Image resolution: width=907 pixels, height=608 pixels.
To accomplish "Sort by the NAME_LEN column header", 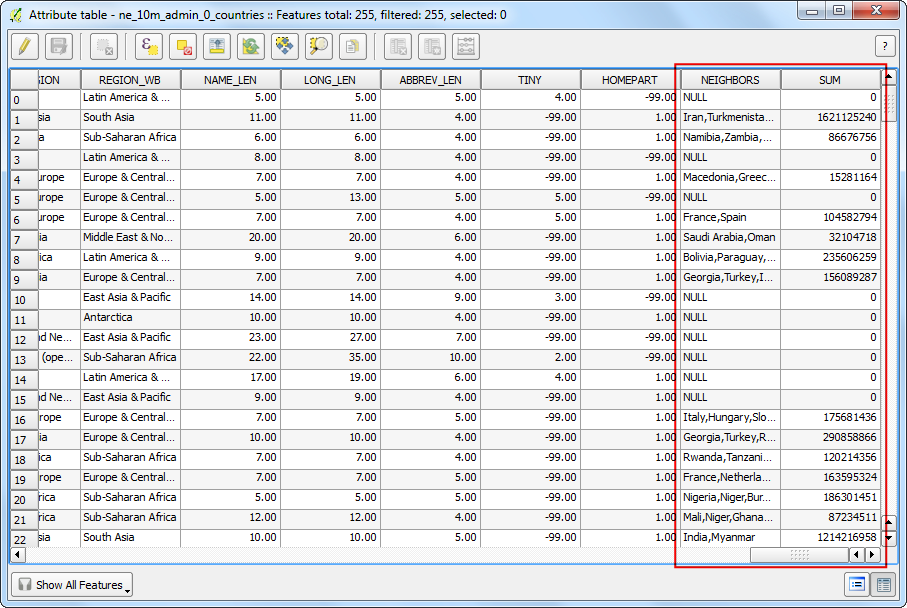I will [230, 80].
